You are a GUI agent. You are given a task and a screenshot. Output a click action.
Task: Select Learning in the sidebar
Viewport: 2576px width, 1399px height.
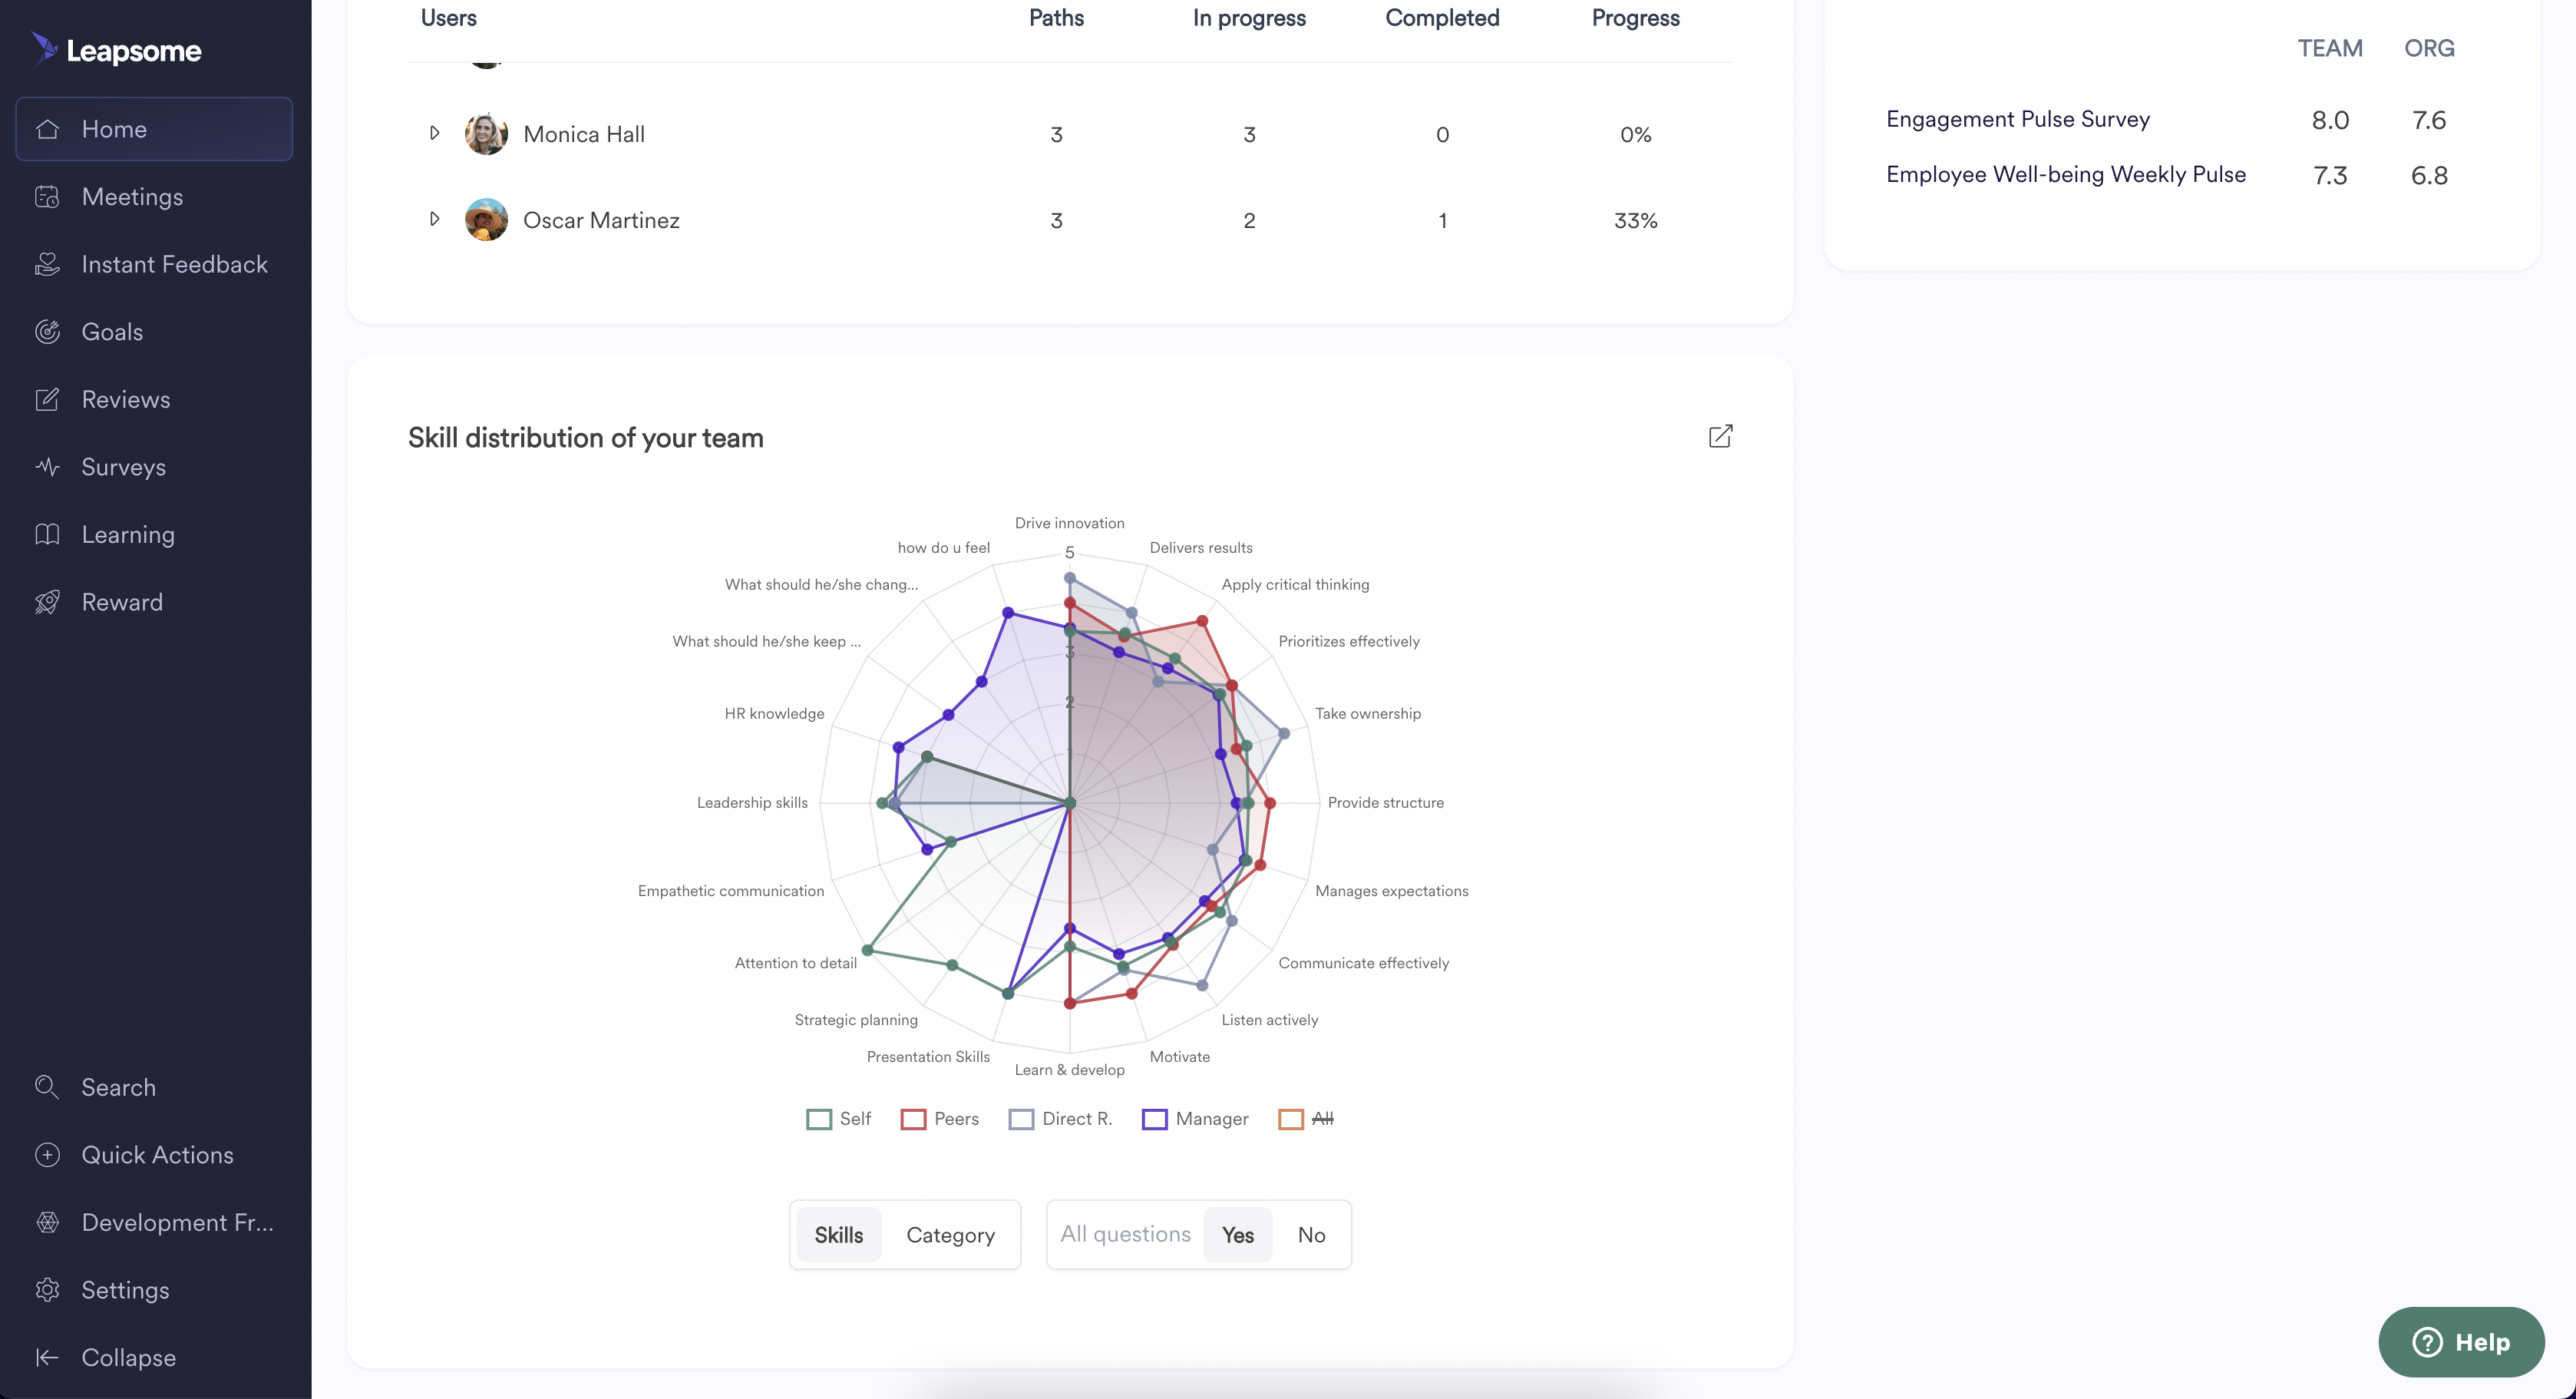point(128,534)
